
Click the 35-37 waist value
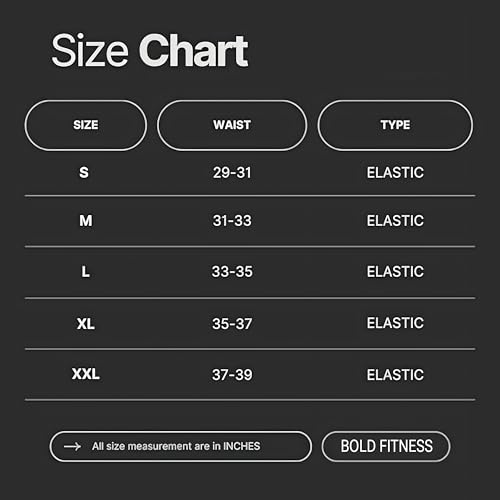232,324
